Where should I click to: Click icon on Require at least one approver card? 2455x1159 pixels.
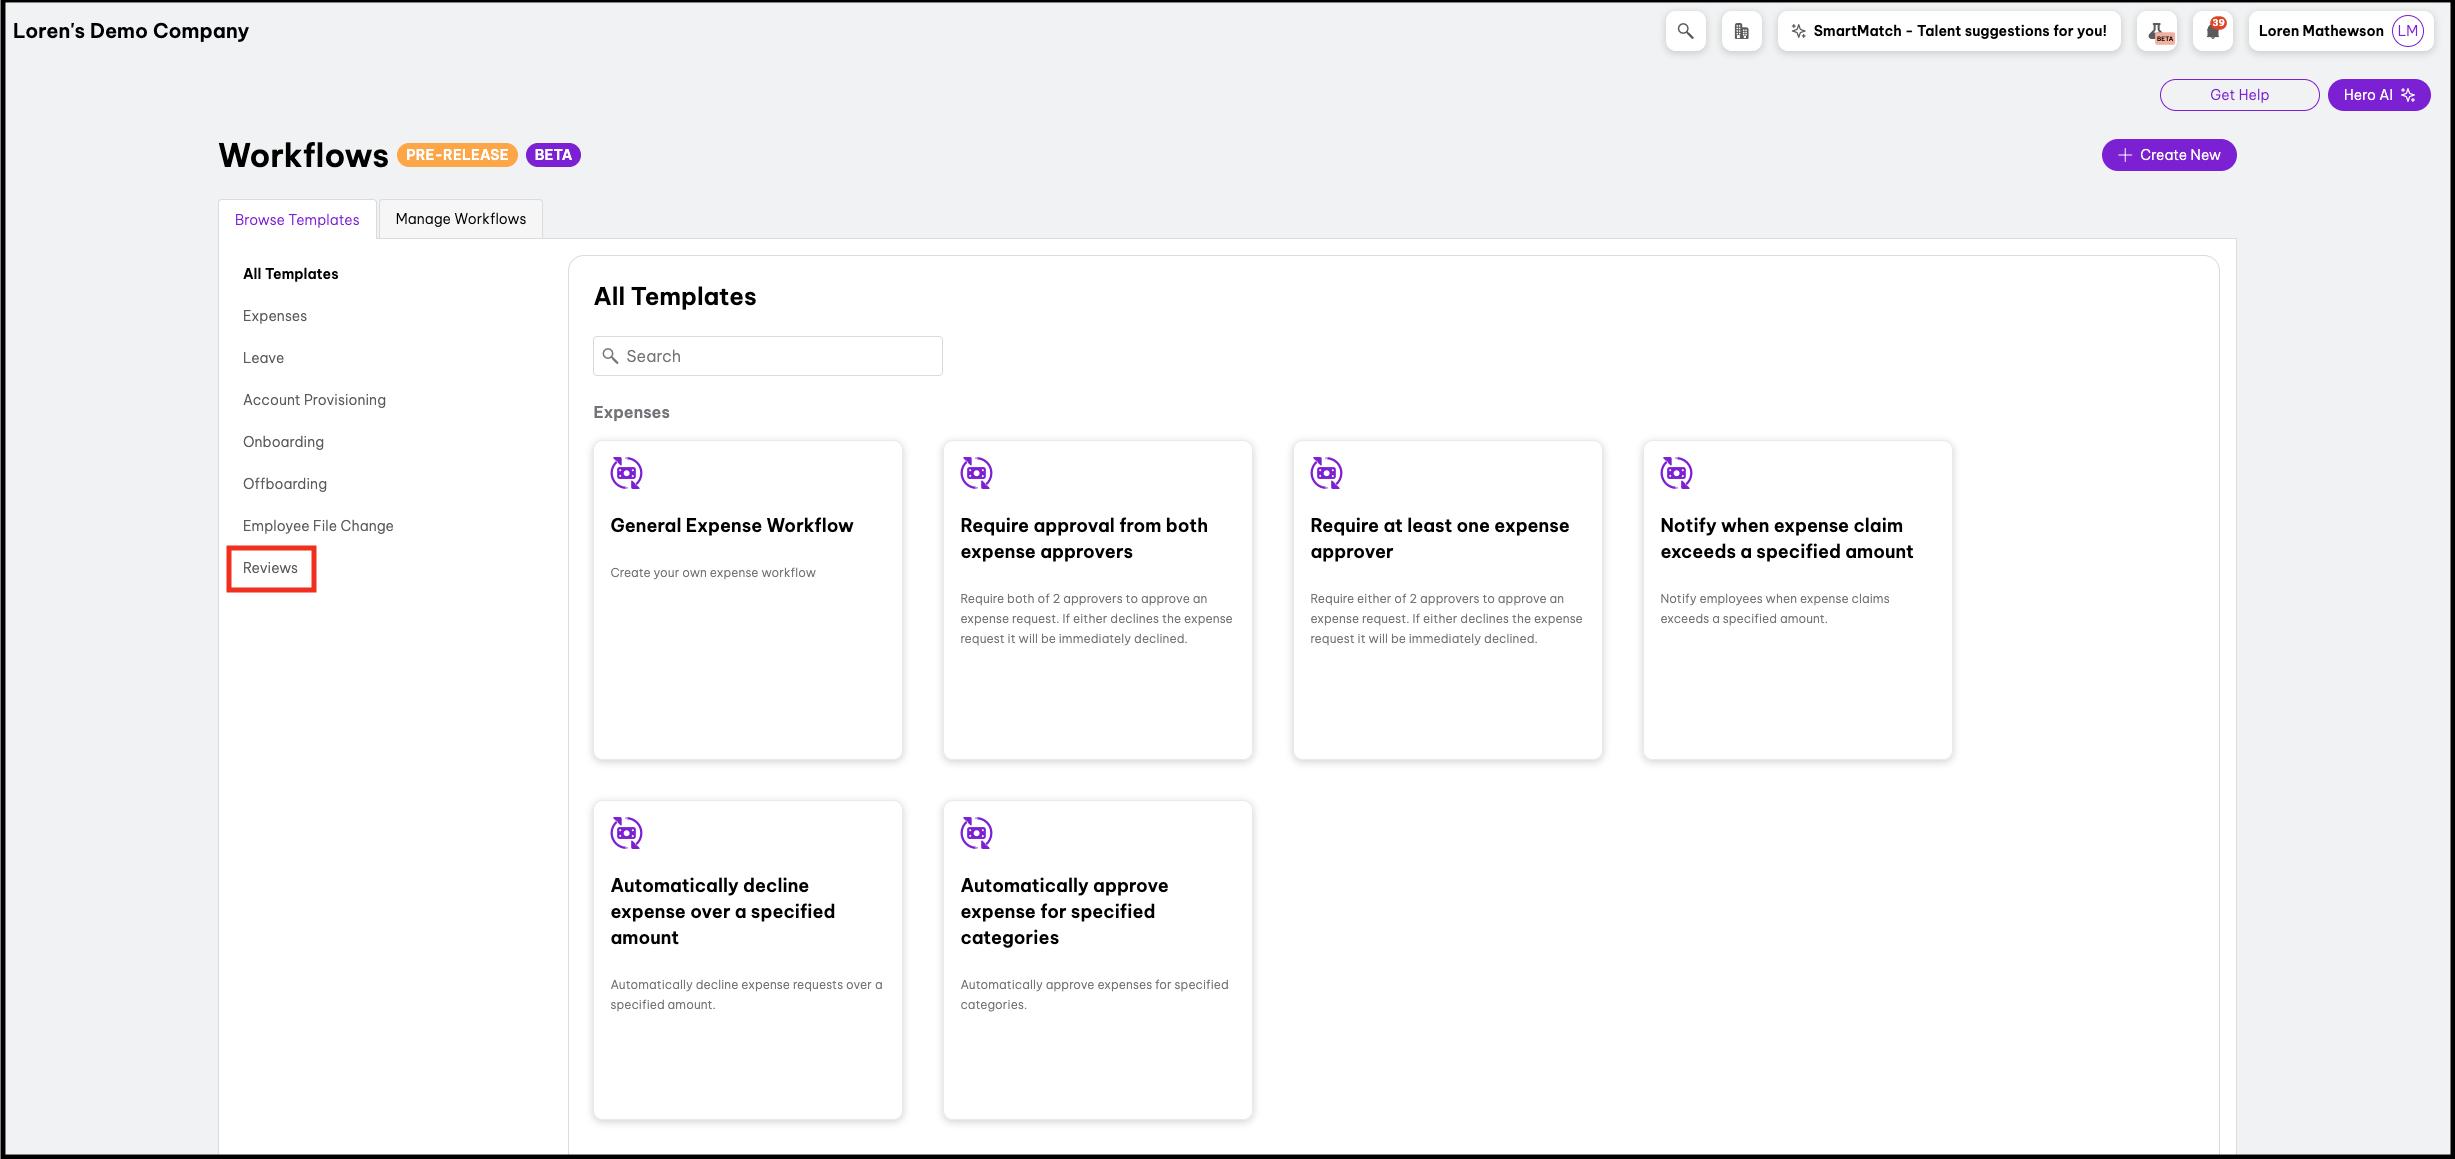[x=1326, y=473]
